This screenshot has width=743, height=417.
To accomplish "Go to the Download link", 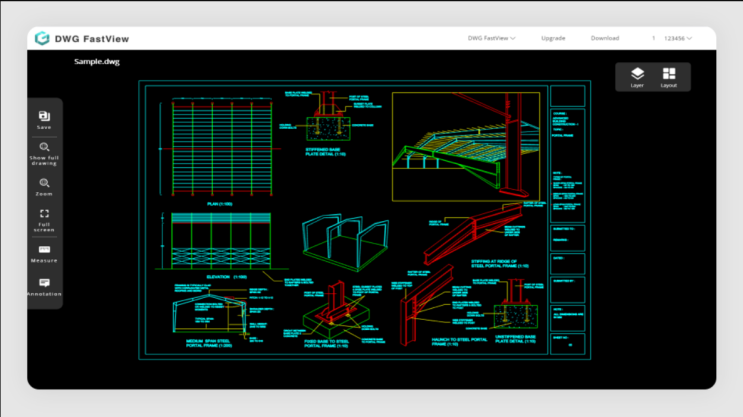I will click(x=604, y=38).
